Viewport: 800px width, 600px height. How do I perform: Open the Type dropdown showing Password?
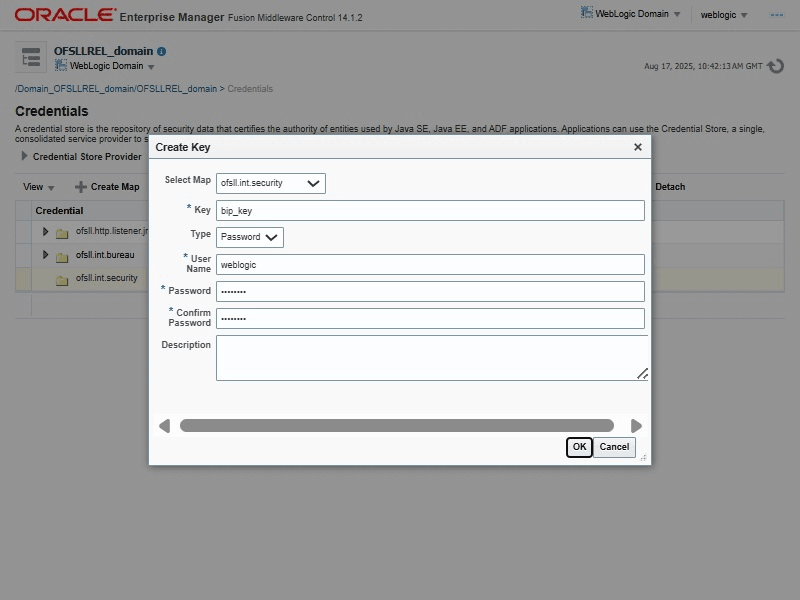(250, 237)
